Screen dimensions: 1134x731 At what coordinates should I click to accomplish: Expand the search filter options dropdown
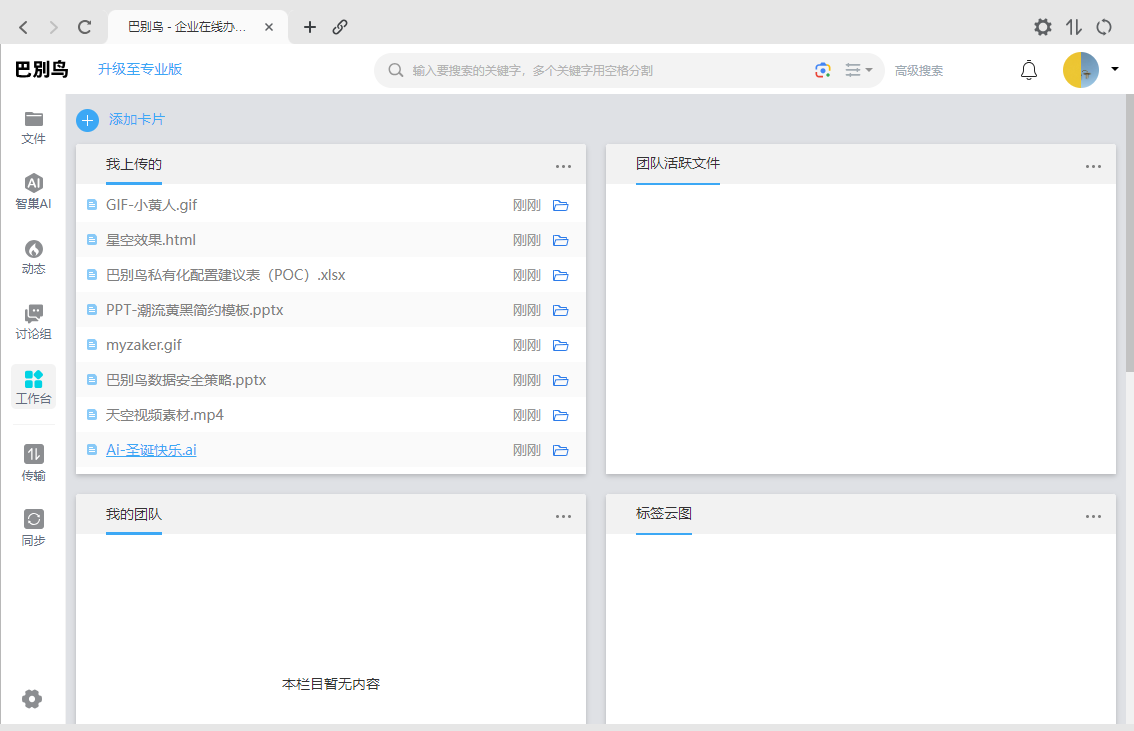858,70
